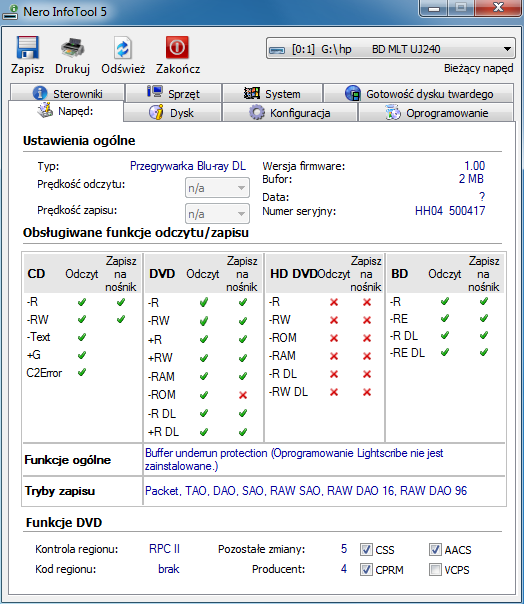524x604 pixels.
Task: Open the Konfiguracja tab
Action: (x=290, y=112)
